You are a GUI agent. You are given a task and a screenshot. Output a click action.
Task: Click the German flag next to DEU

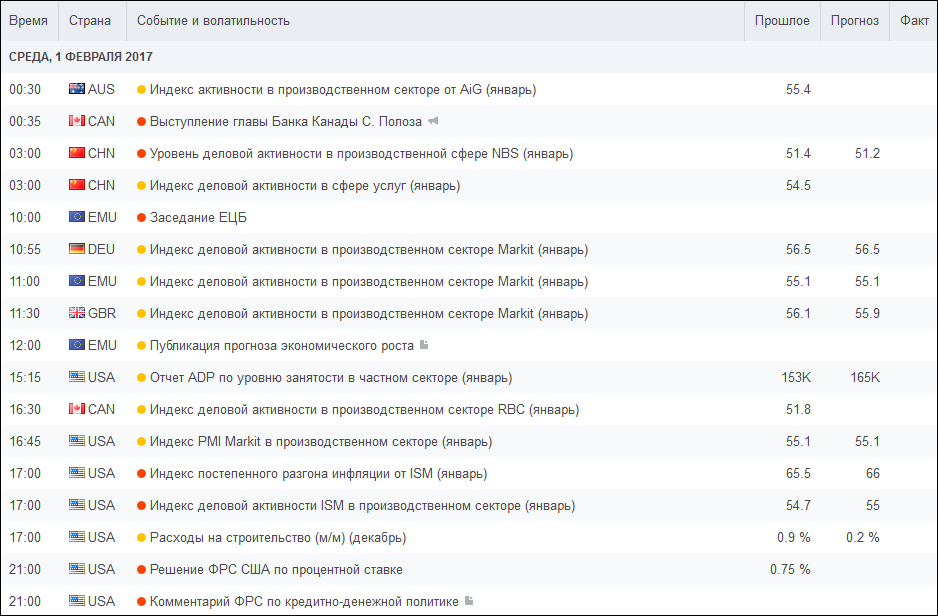(77, 249)
